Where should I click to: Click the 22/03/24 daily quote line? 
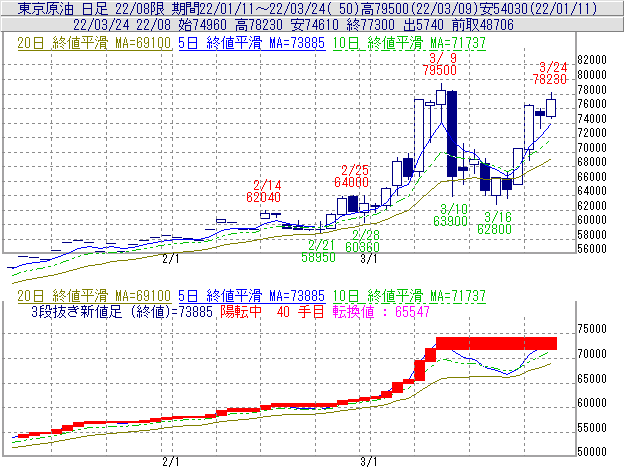click(293, 25)
